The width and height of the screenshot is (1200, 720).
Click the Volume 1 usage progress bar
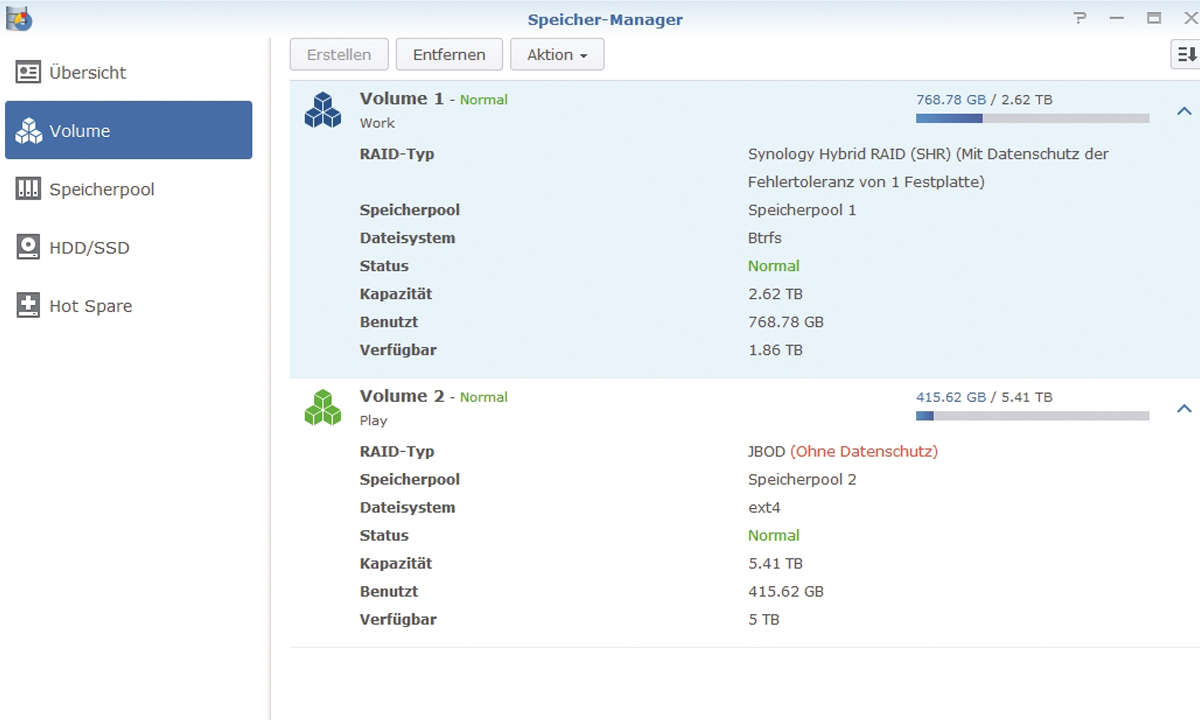click(1032, 118)
